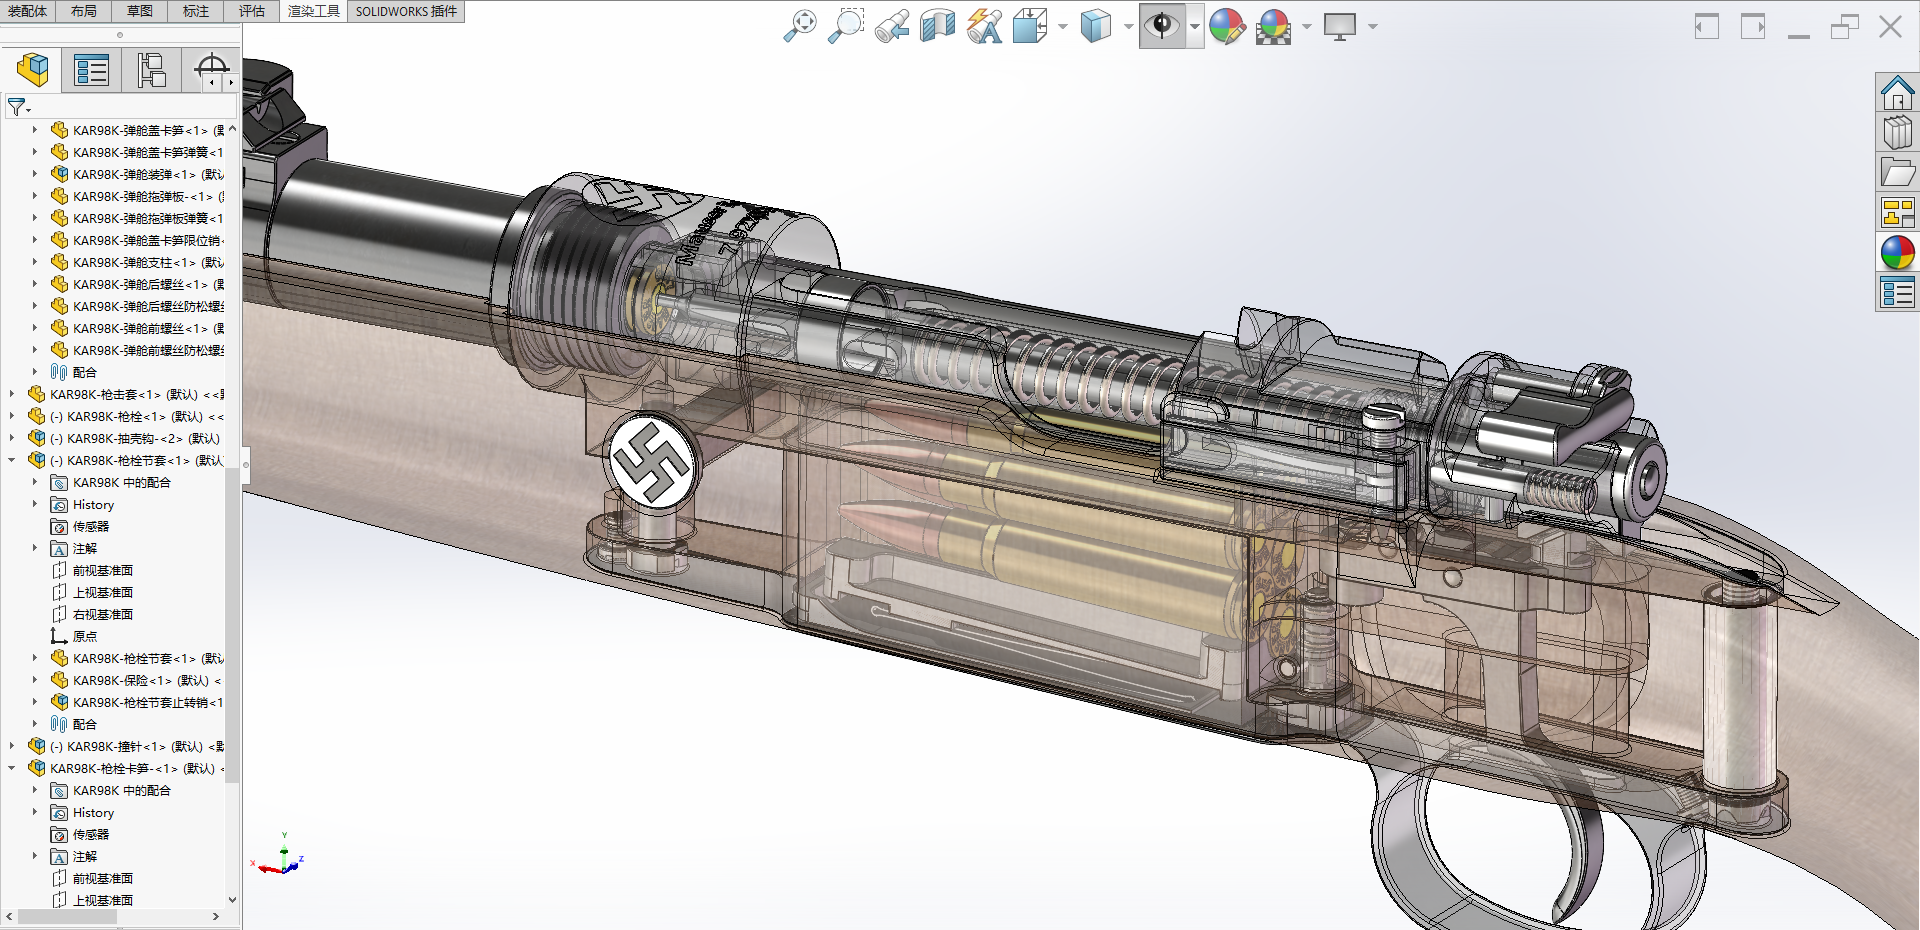Open the 评估 ribbon tab
Image resolution: width=1920 pixels, height=930 pixels.
252,11
